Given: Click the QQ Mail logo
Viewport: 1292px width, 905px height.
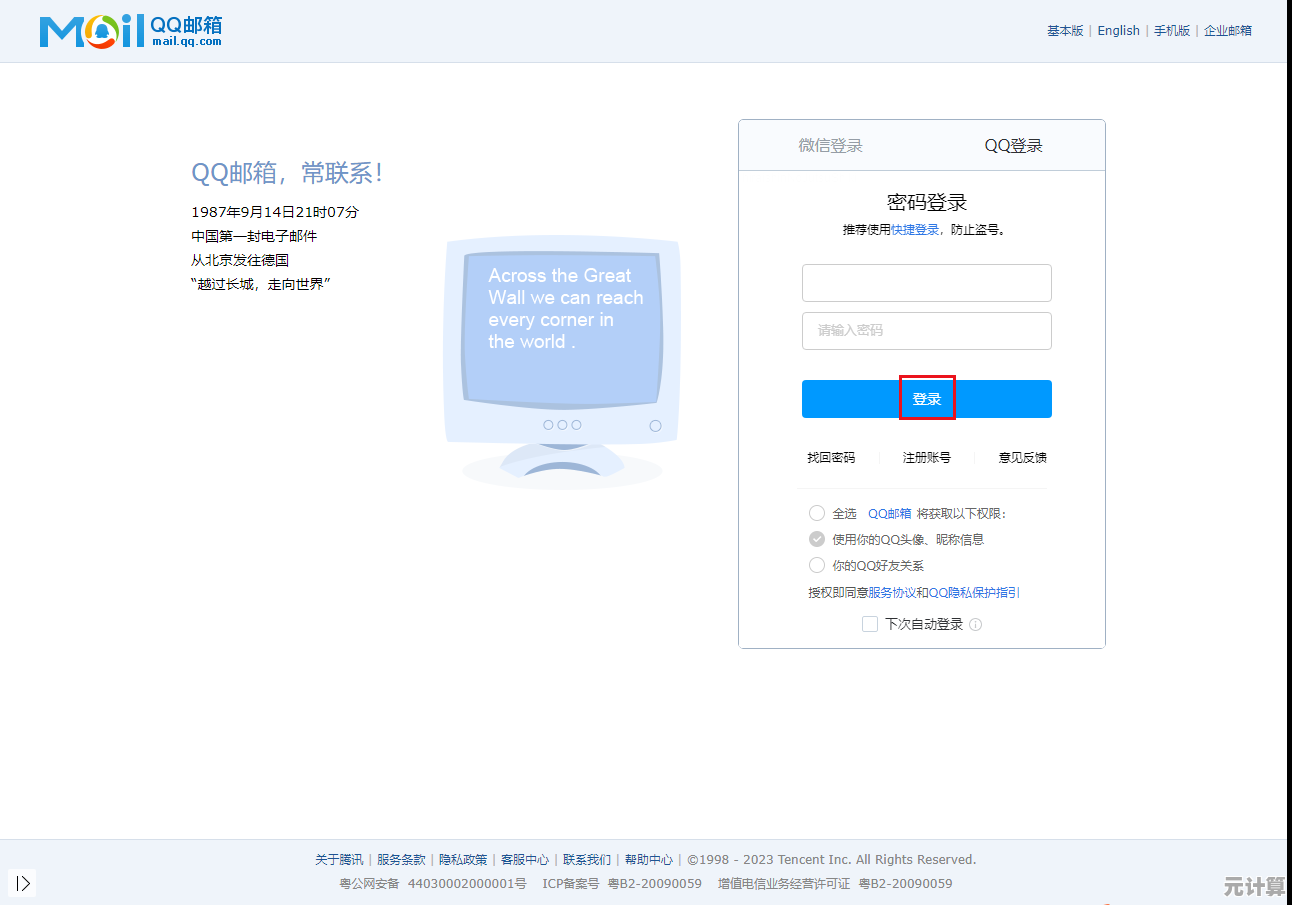Looking at the screenshot, I should coord(131,31).
